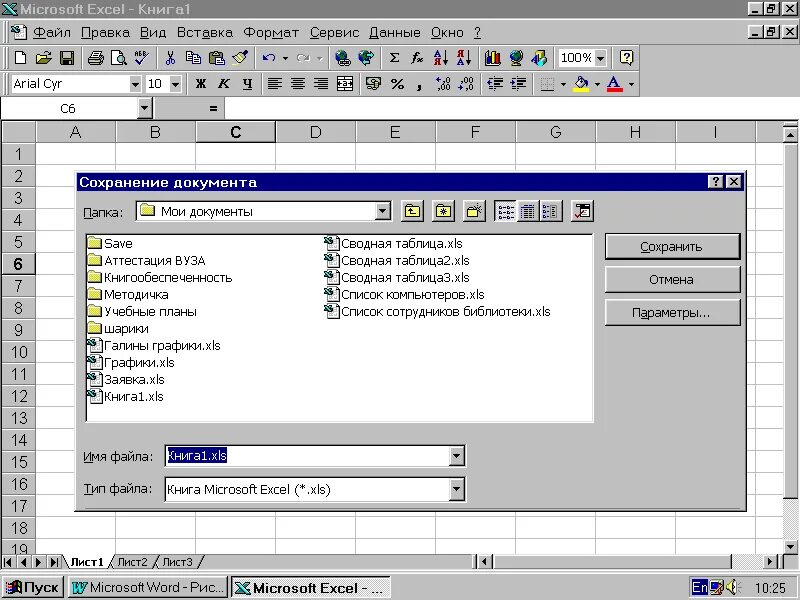
Task: Expand the Тип файла dropdown arrow
Action: tap(456, 489)
